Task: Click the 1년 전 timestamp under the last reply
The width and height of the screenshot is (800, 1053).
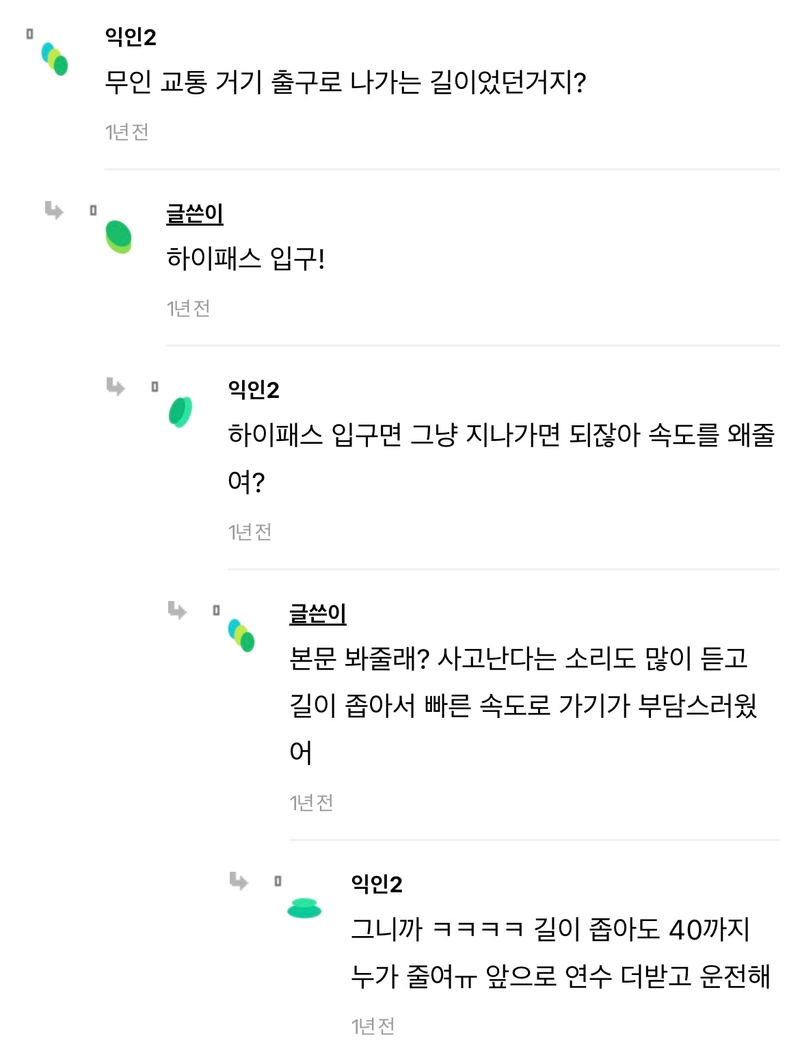Action: (x=372, y=1025)
